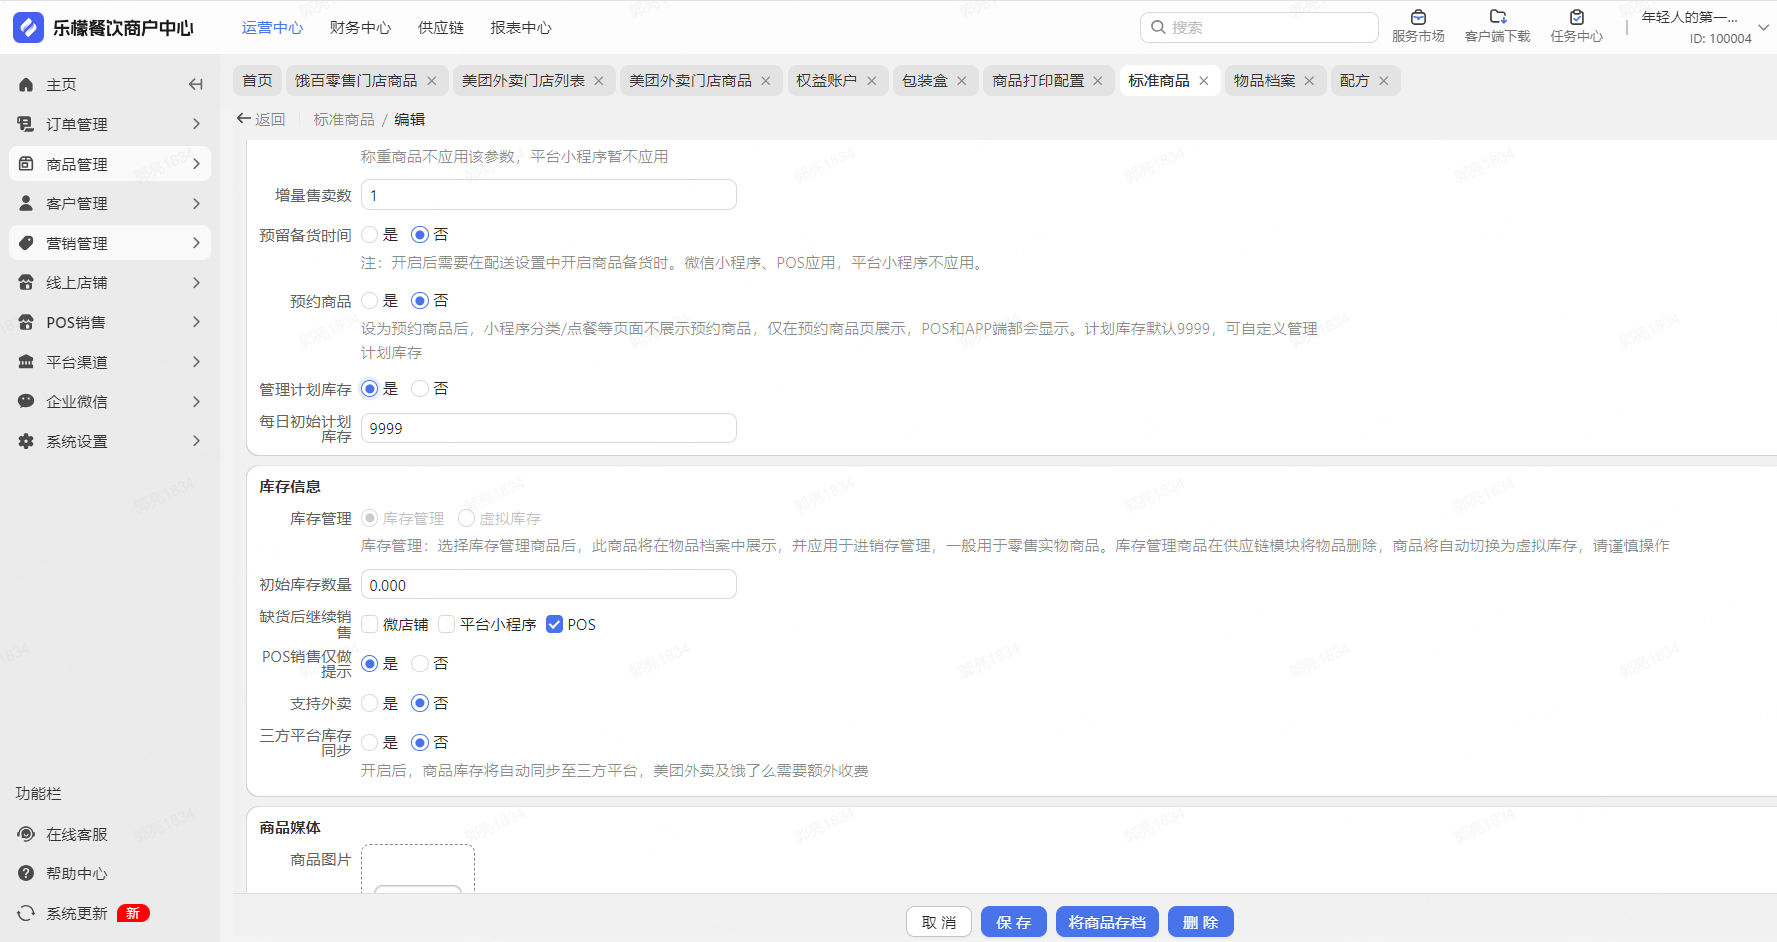Click the 取消 button
Image resolution: width=1777 pixels, height=942 pixels.
point(939,922)
